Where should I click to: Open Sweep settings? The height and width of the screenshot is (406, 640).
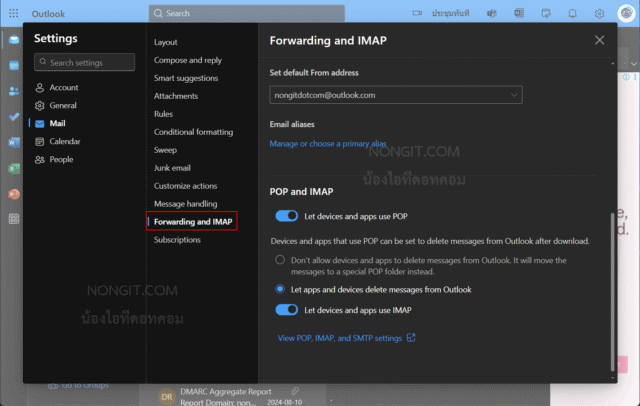coord(165,150)
